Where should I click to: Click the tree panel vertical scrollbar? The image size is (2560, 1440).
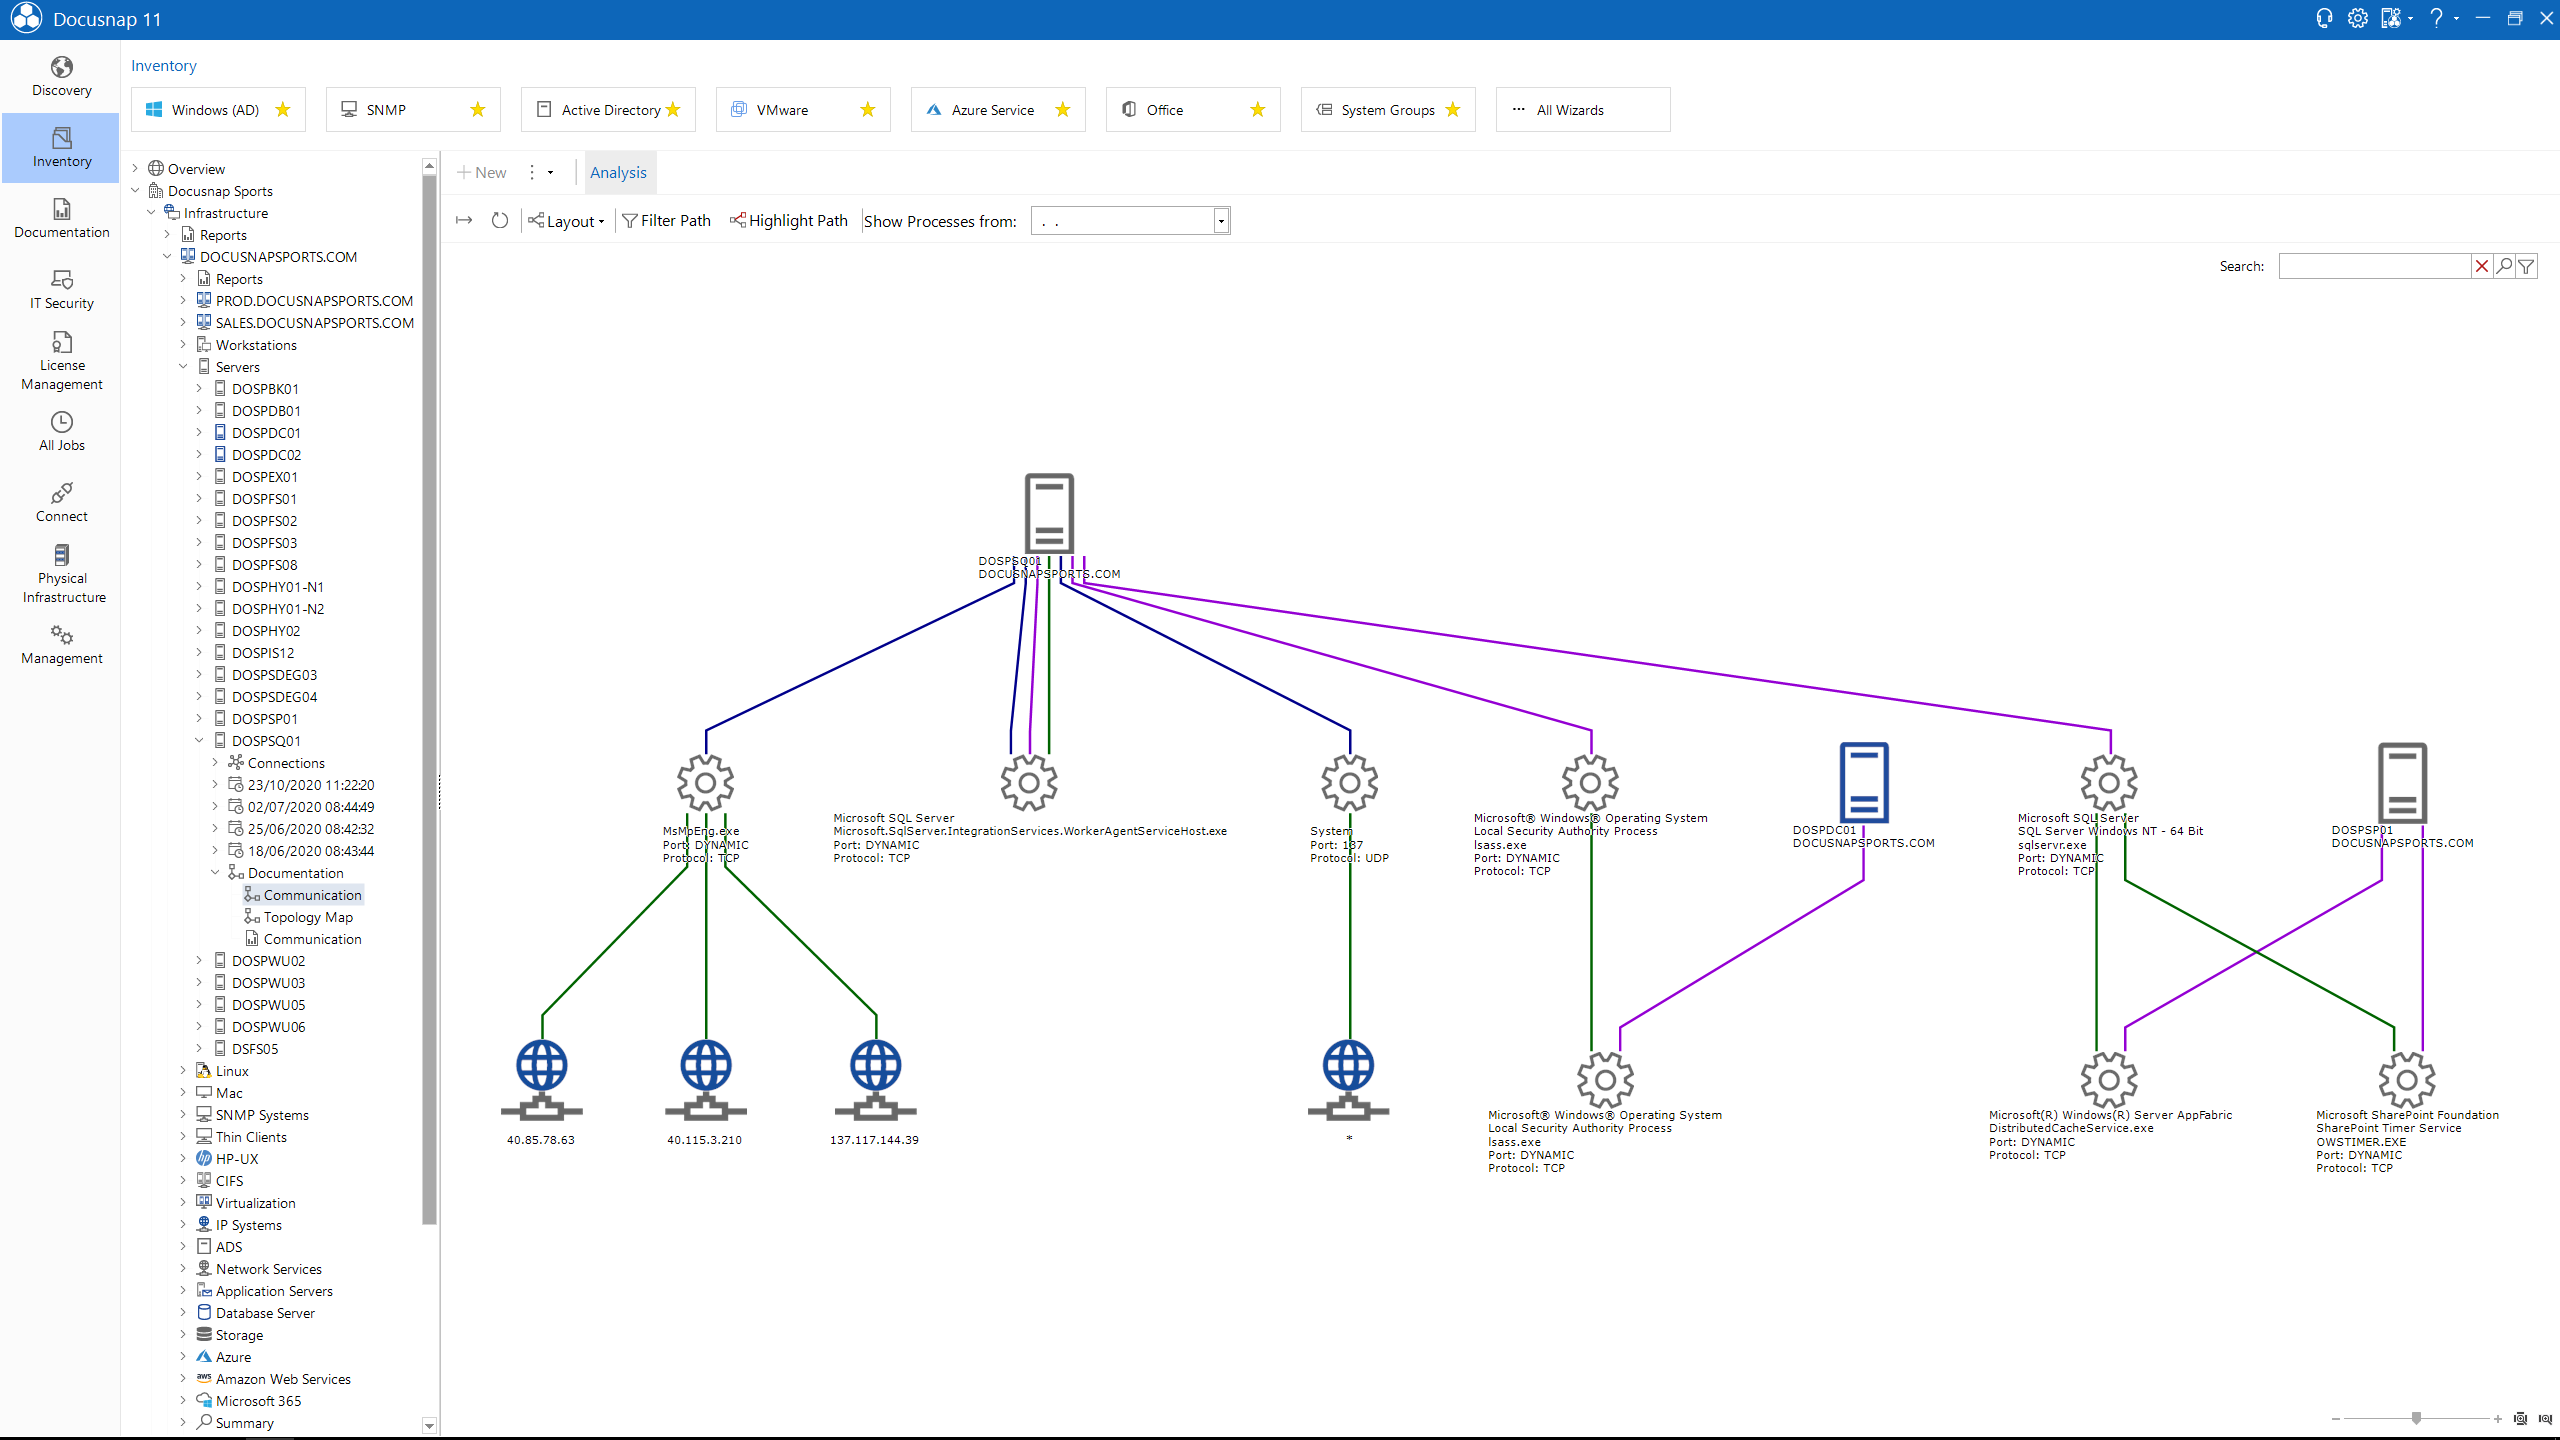click(429, 700)
